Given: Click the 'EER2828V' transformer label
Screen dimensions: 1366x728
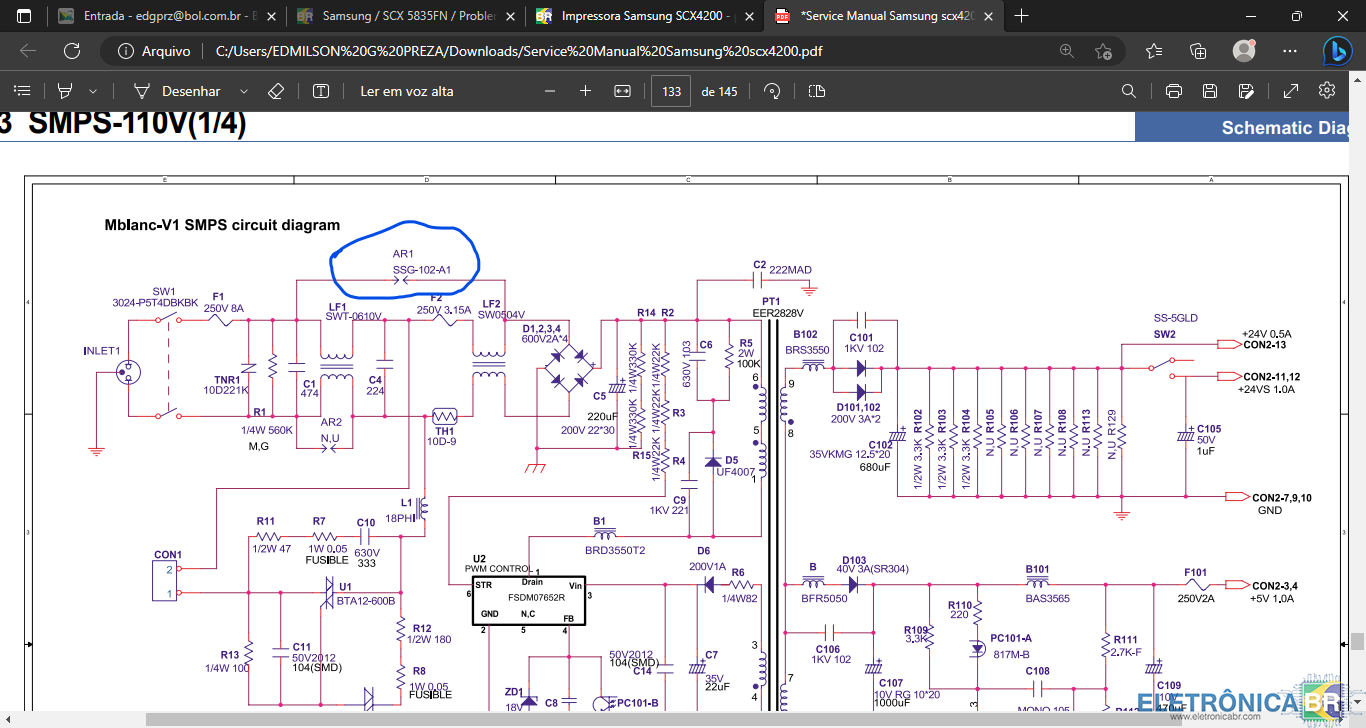Looking at the screenshot, I should click(x=778, y=314).
